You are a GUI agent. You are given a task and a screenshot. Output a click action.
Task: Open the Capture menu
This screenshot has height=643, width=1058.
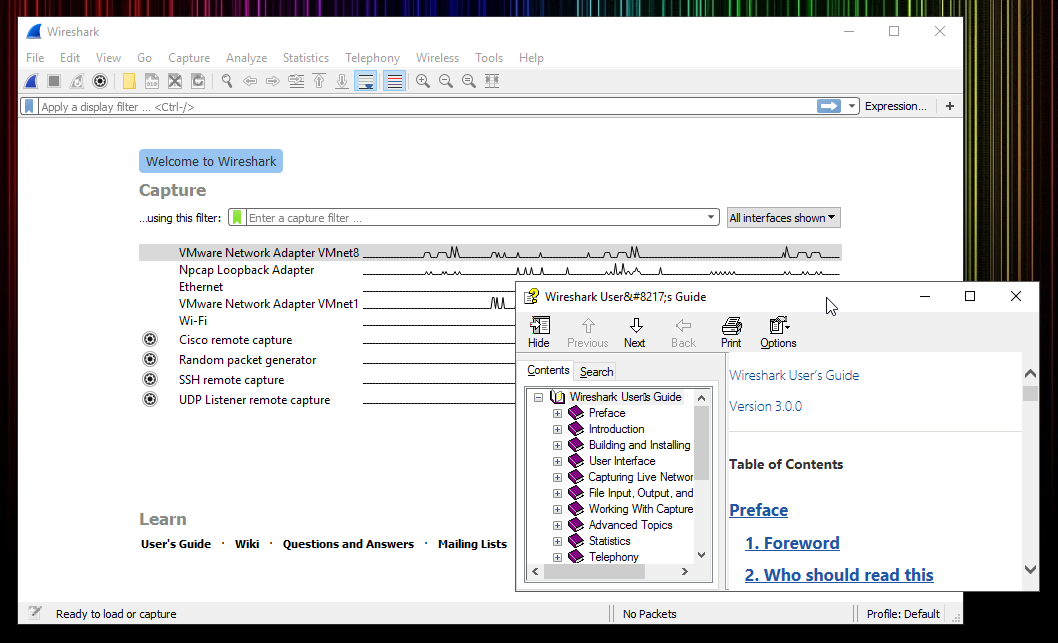coord(189,58)
